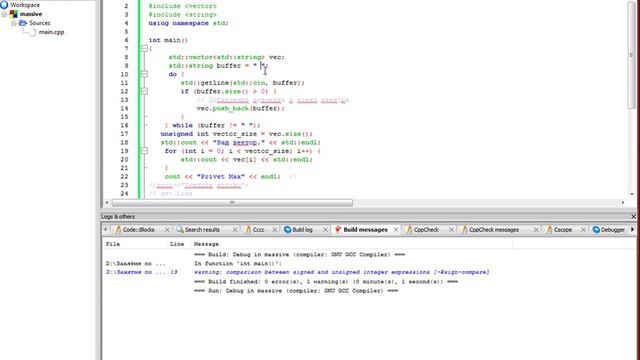This screenshot has width=640, height=360.
Task: Open the Search results tab
Action: [x=202, y=230]
